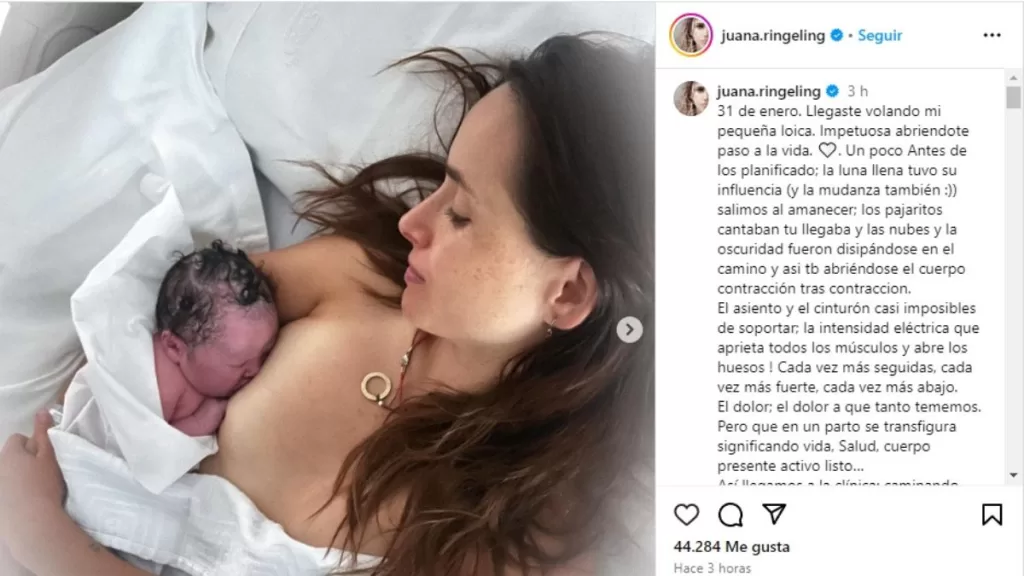Viewport: 1024px width, 576px height.
Task: Click the Hace 3 horas timestamp
Action: click(712, 568)
